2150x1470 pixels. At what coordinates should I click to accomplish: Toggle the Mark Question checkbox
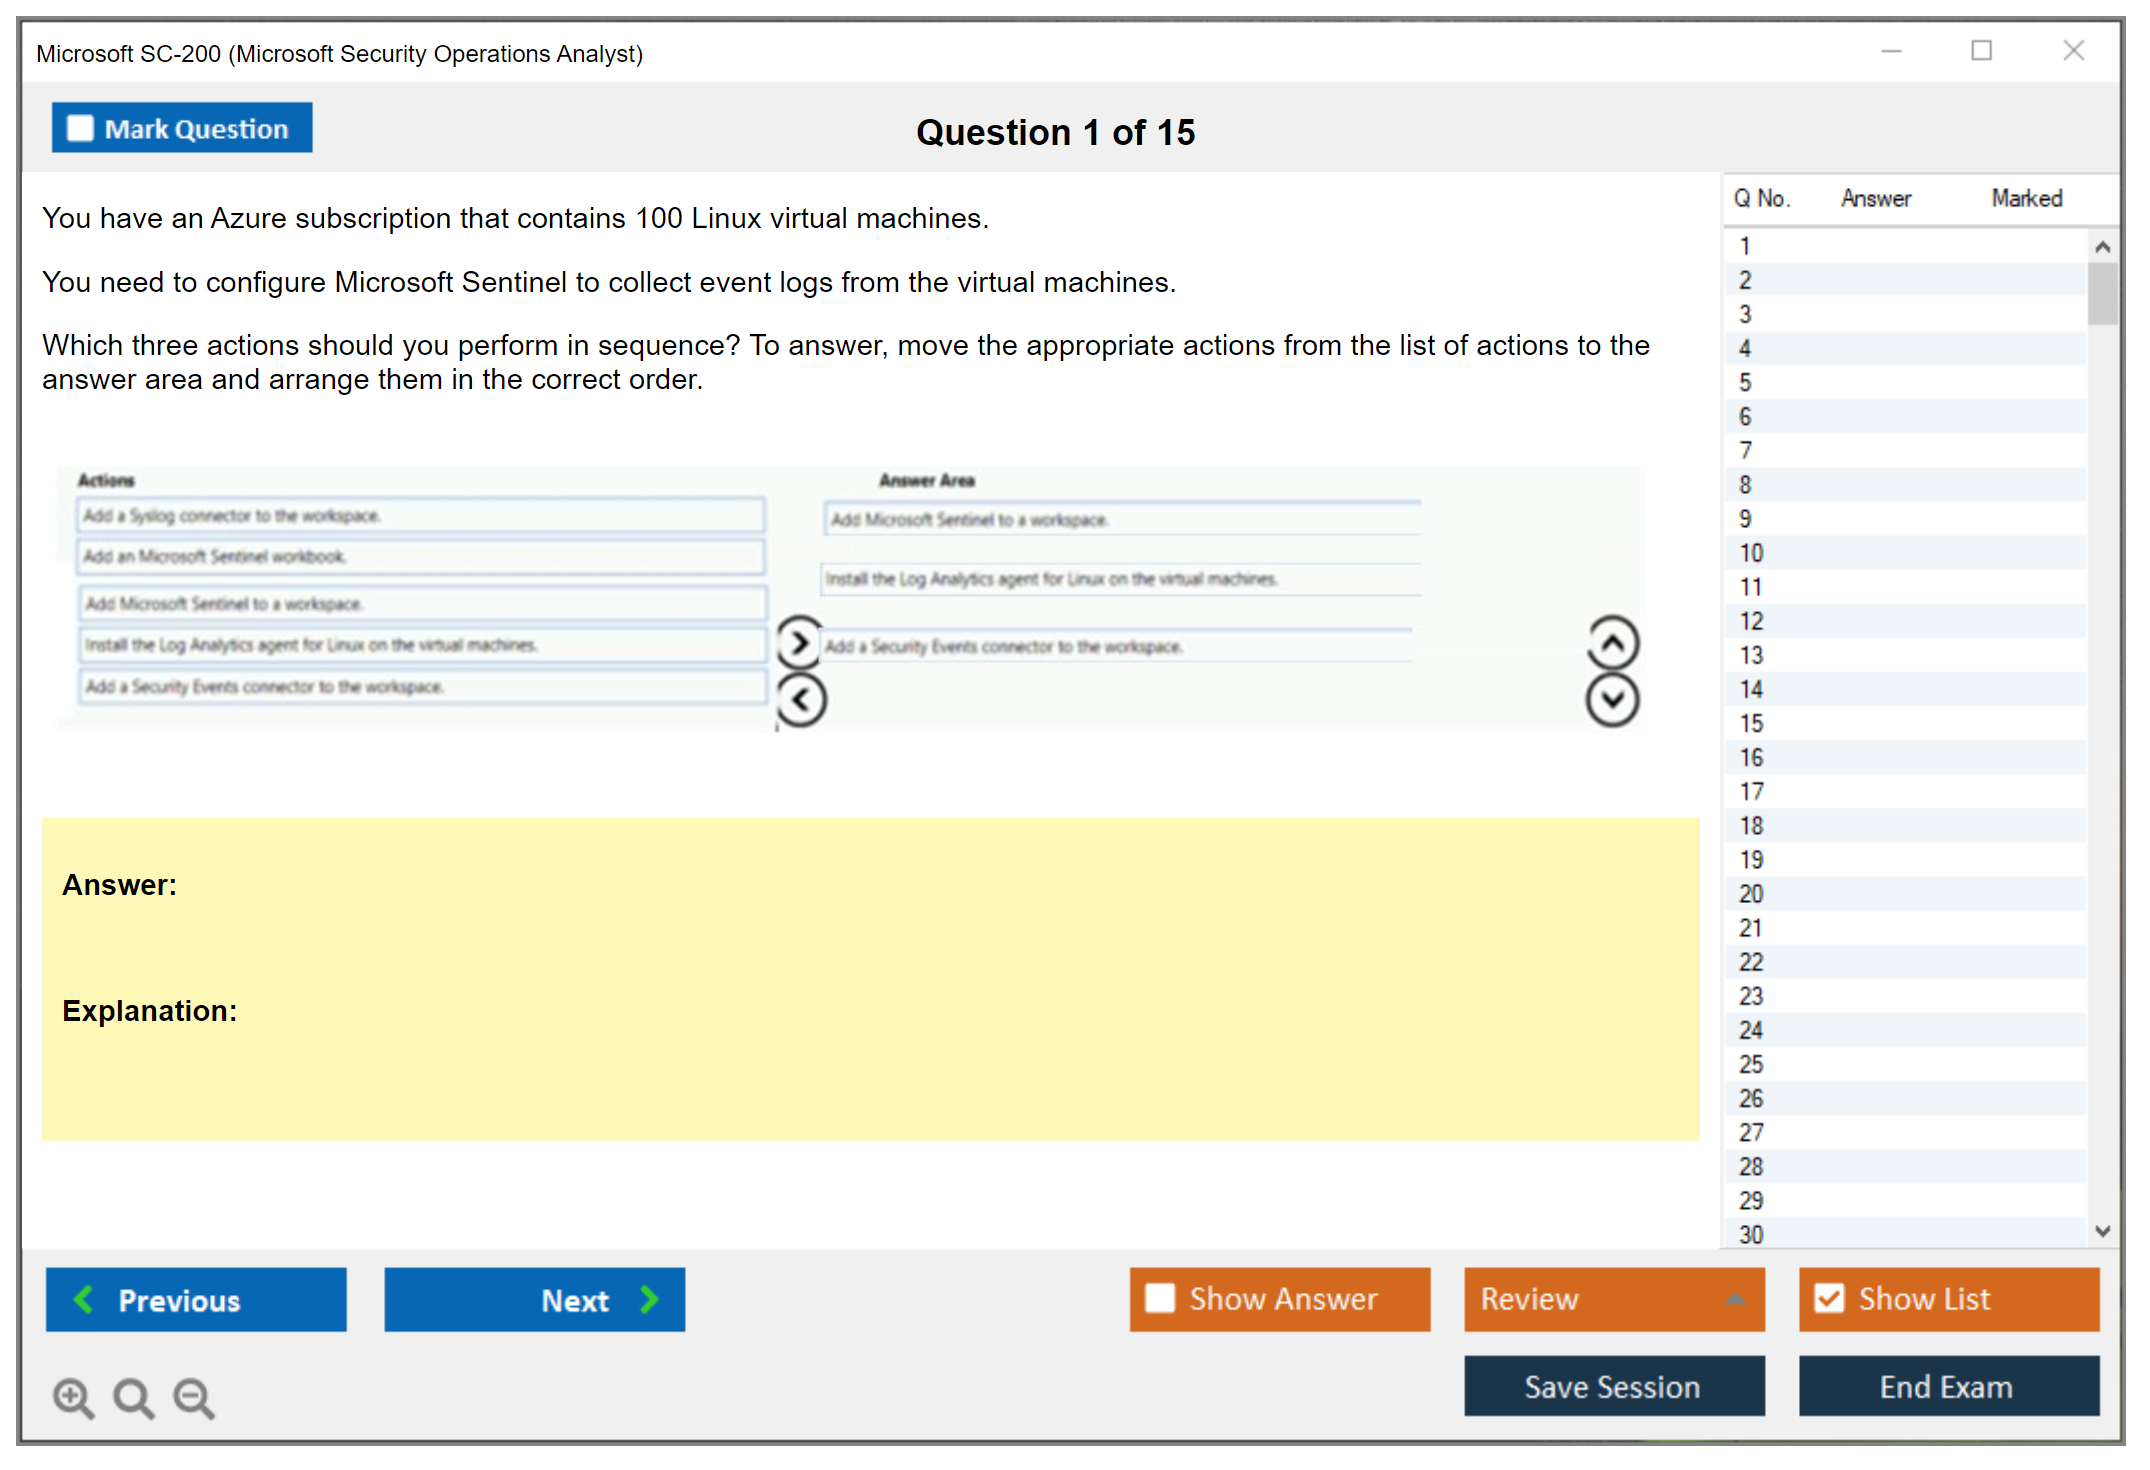coord(80,129)
